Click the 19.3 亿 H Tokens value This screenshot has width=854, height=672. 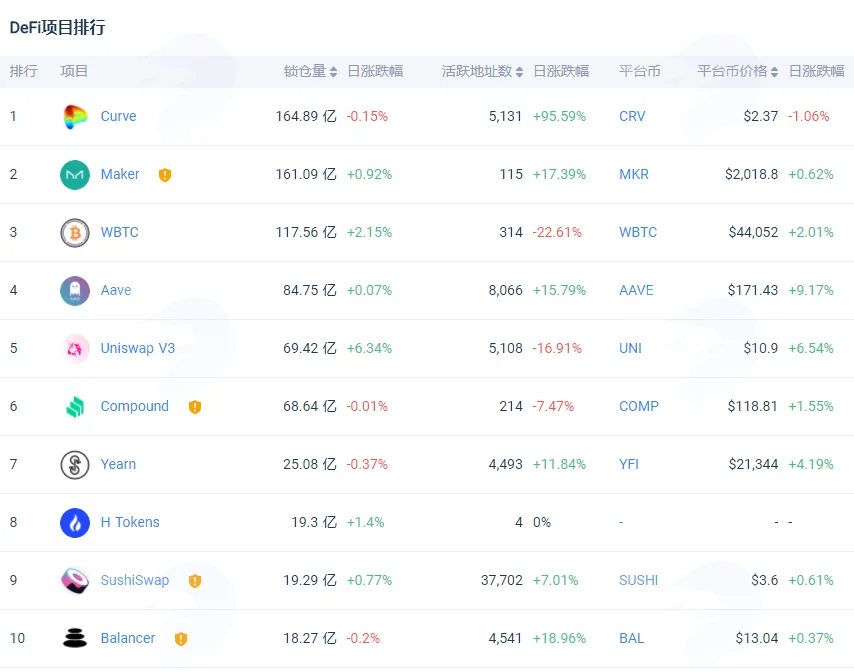pyautogui.click(x=314, y=522)
